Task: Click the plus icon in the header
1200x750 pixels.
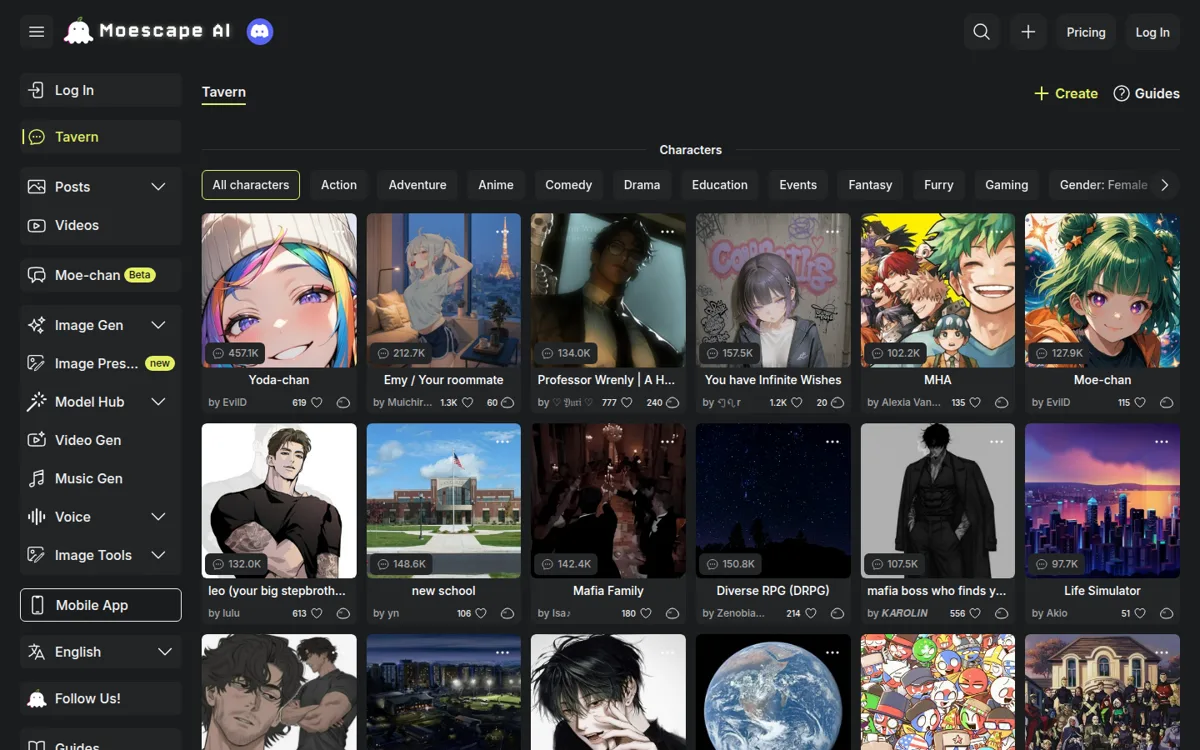Action: (1028, 32)
